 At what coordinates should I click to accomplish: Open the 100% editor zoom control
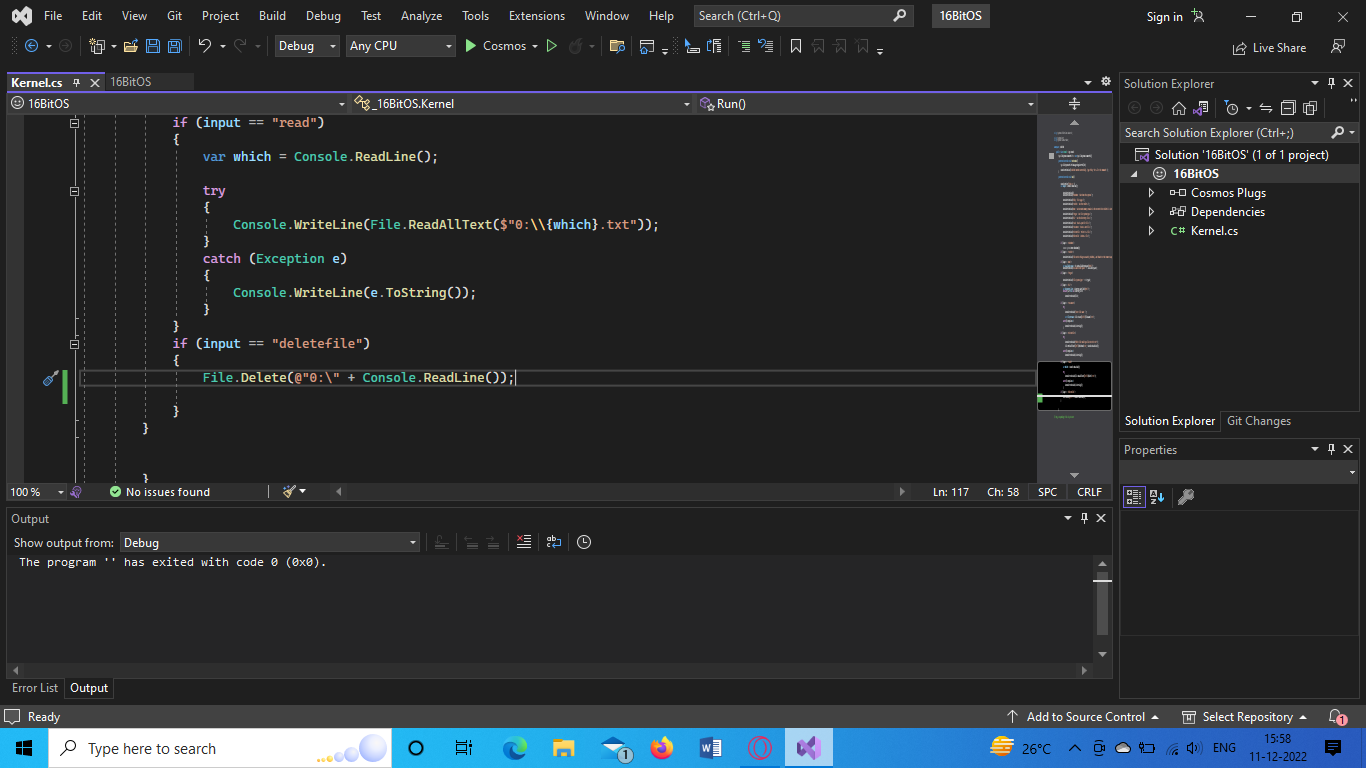pos(37,491)
